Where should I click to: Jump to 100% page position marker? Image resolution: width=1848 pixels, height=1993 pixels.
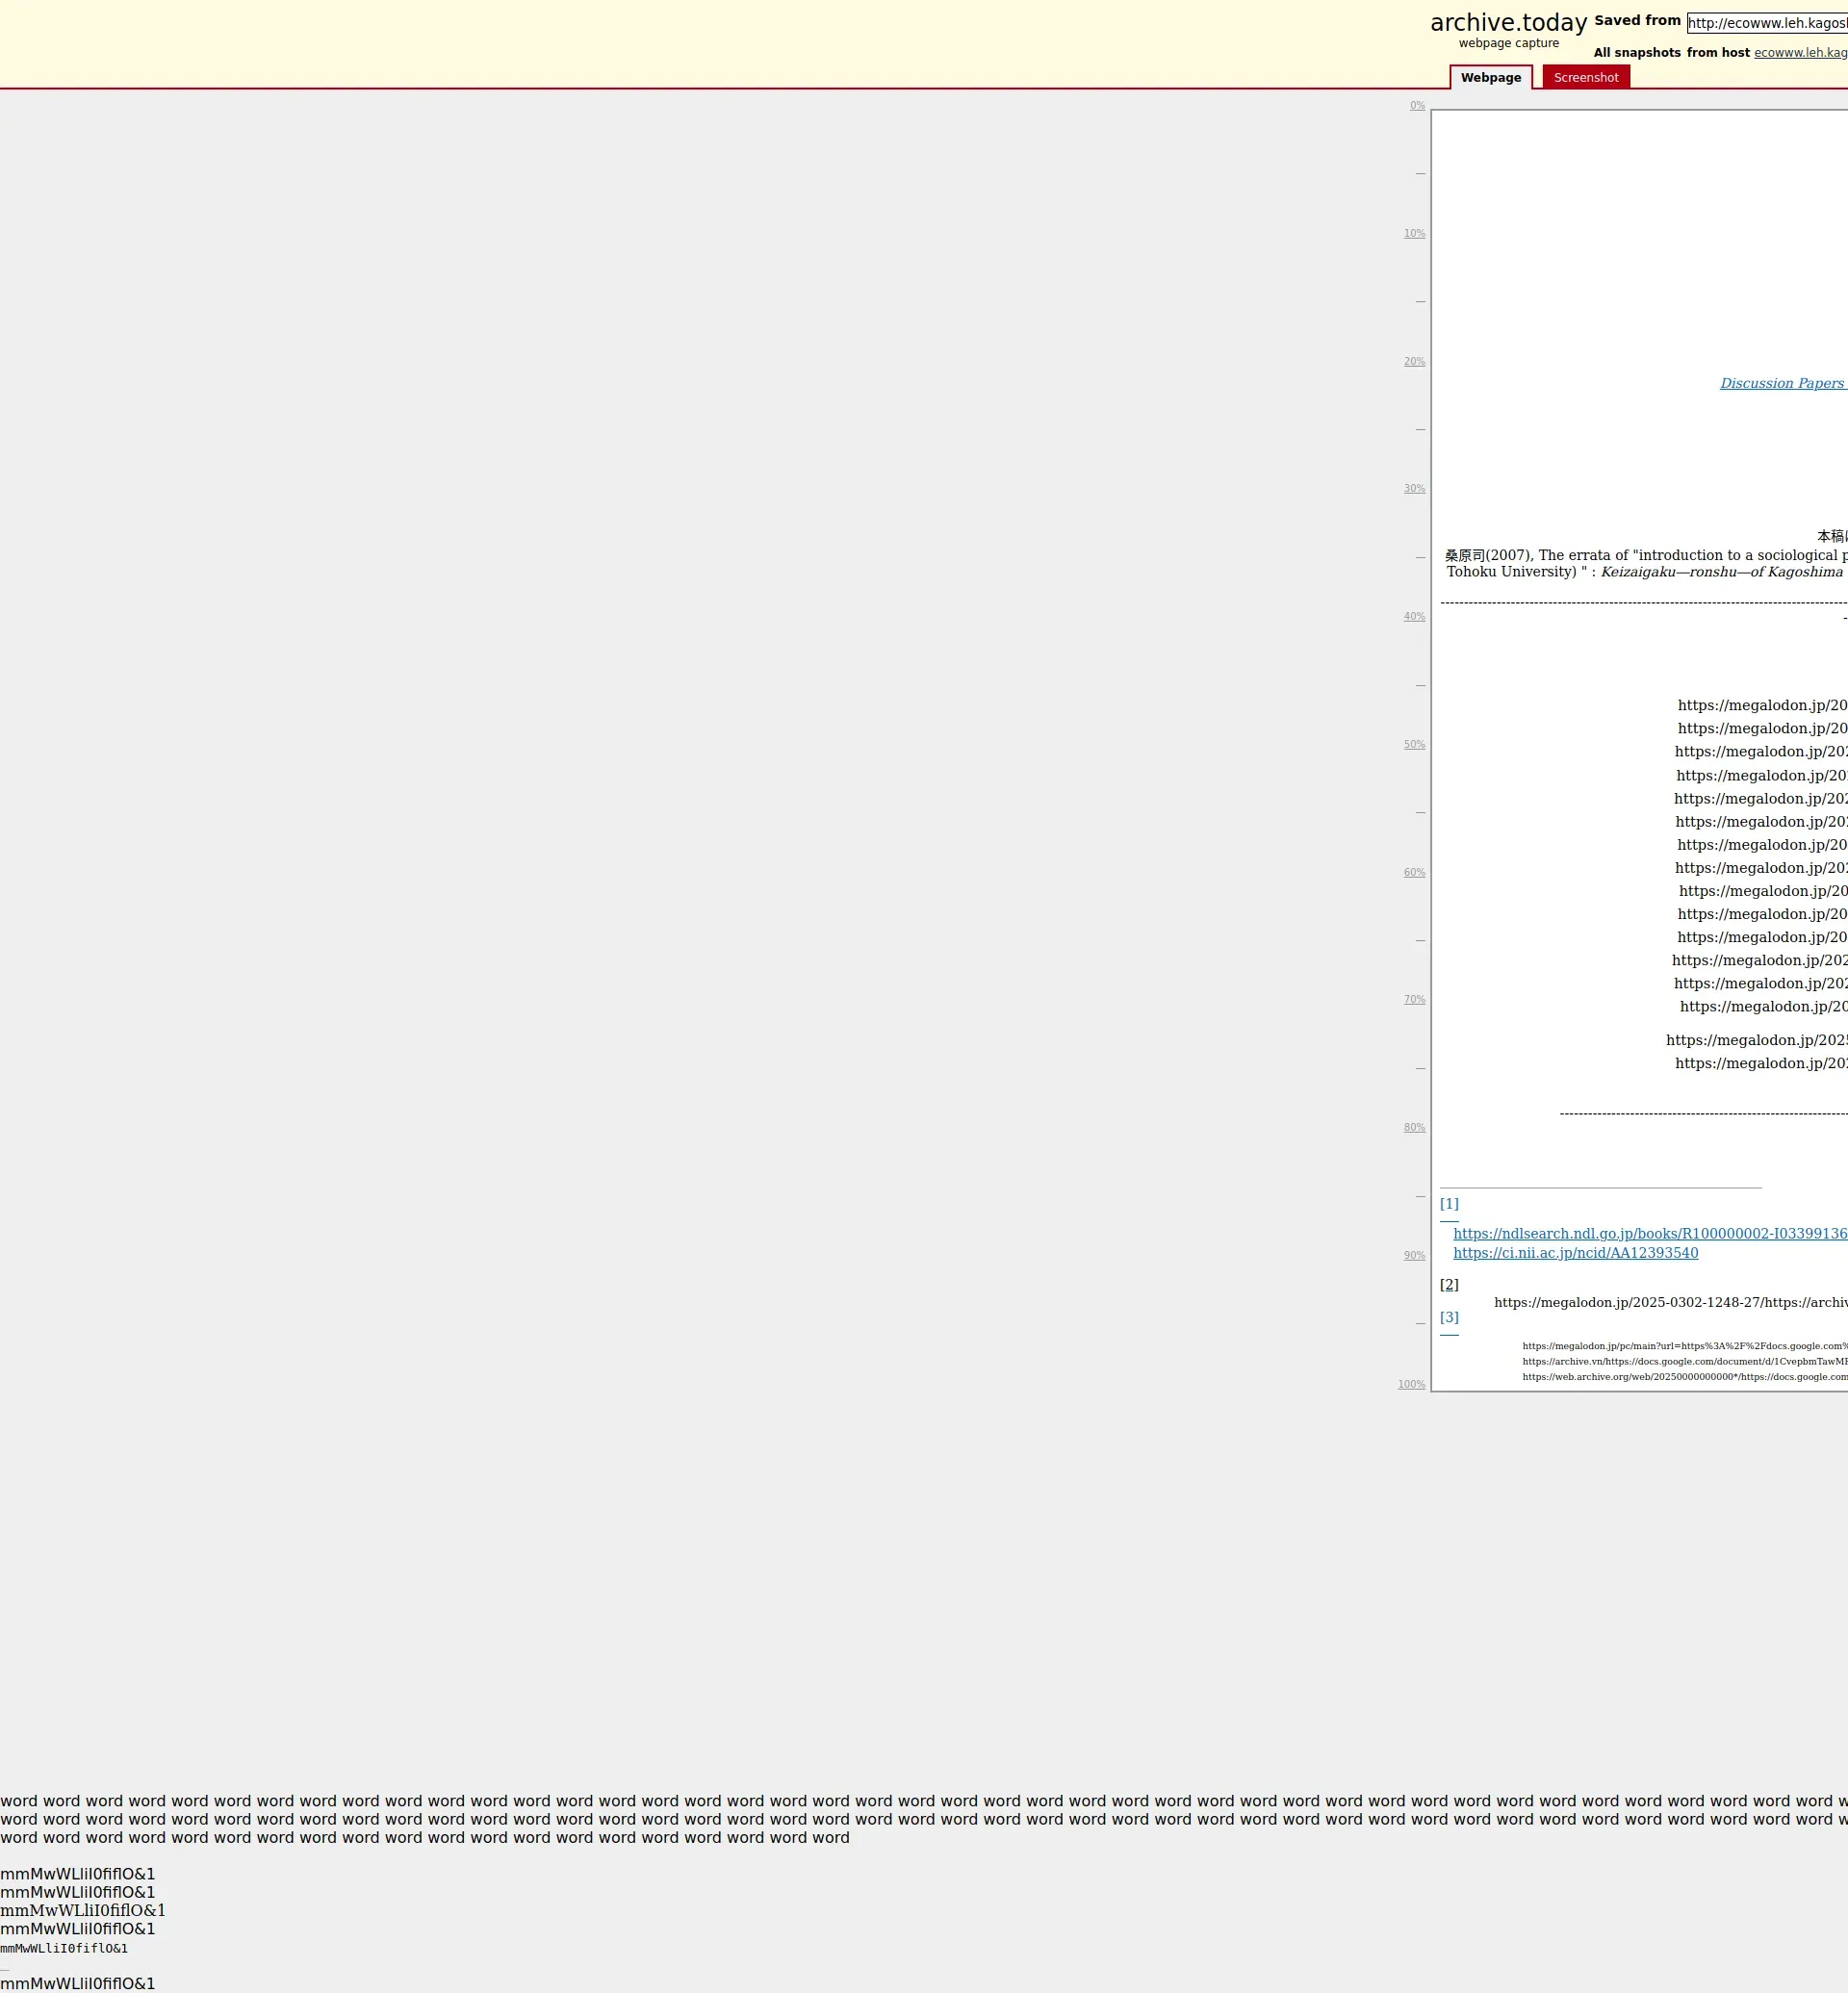pos(1411,1385)
